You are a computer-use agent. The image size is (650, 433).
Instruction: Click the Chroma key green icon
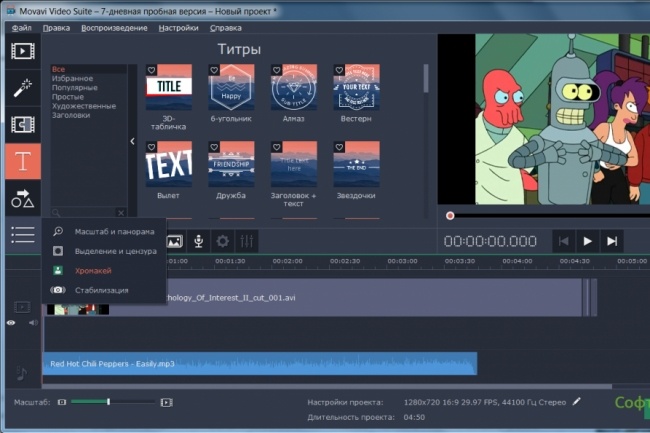coord(58,271)
